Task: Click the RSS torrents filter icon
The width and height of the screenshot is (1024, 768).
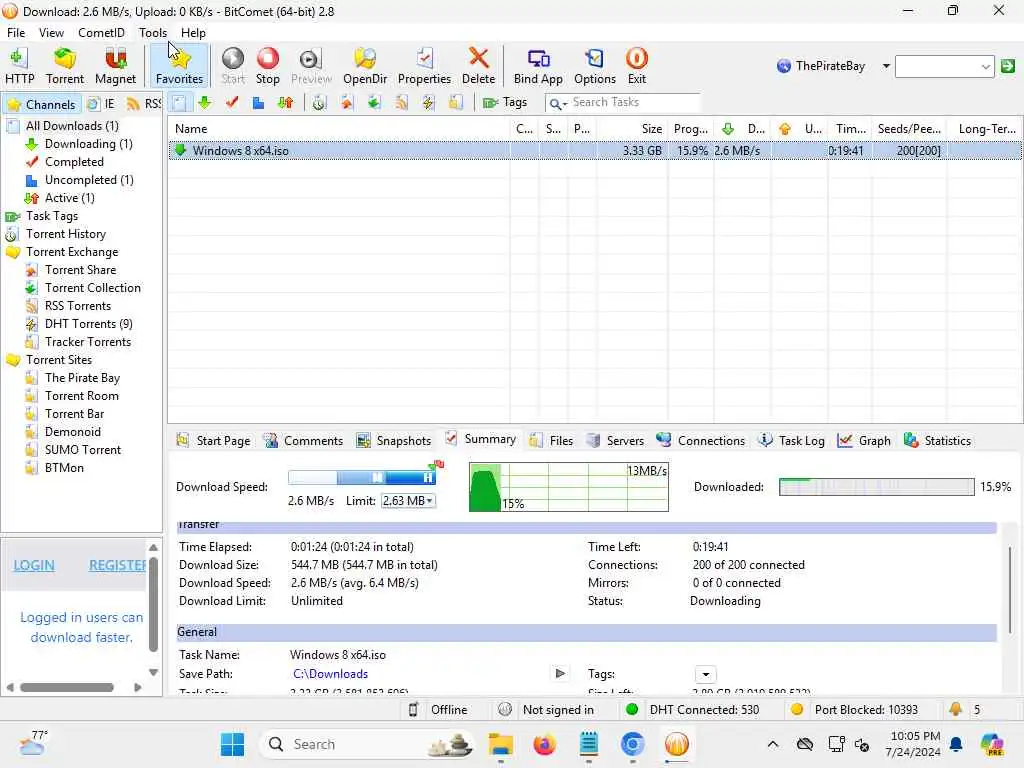Action: (x=401, y=103)
